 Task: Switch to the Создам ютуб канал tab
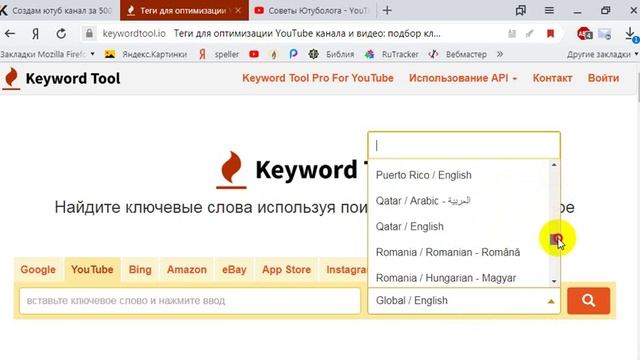point(60,11)
